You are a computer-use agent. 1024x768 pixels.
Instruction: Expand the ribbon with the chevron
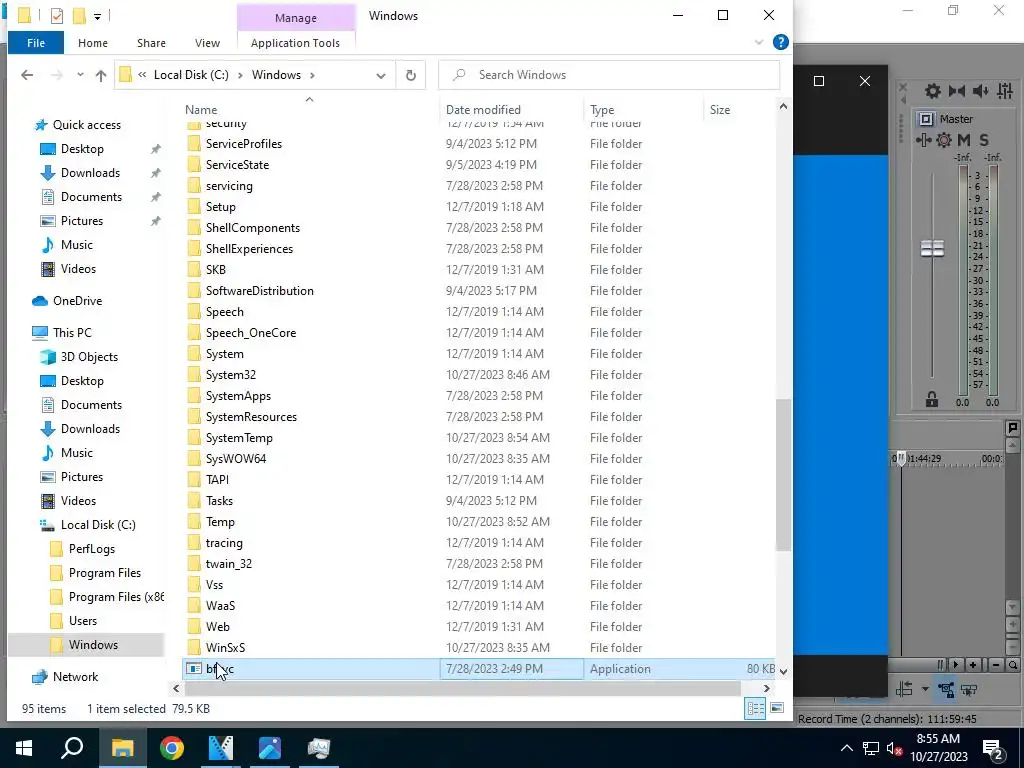759,42
